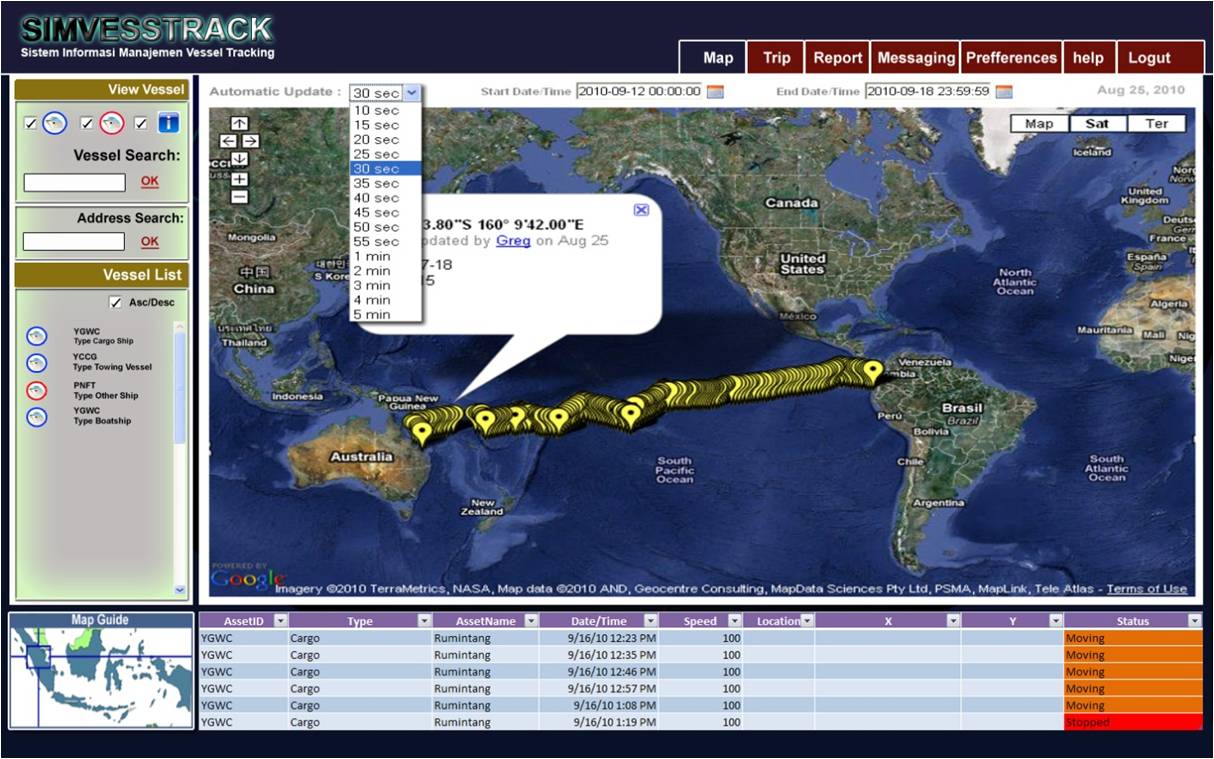Switch to the Messaging menu
The height and width of the screenshot is (759, 1214).
tap(915, 57)
